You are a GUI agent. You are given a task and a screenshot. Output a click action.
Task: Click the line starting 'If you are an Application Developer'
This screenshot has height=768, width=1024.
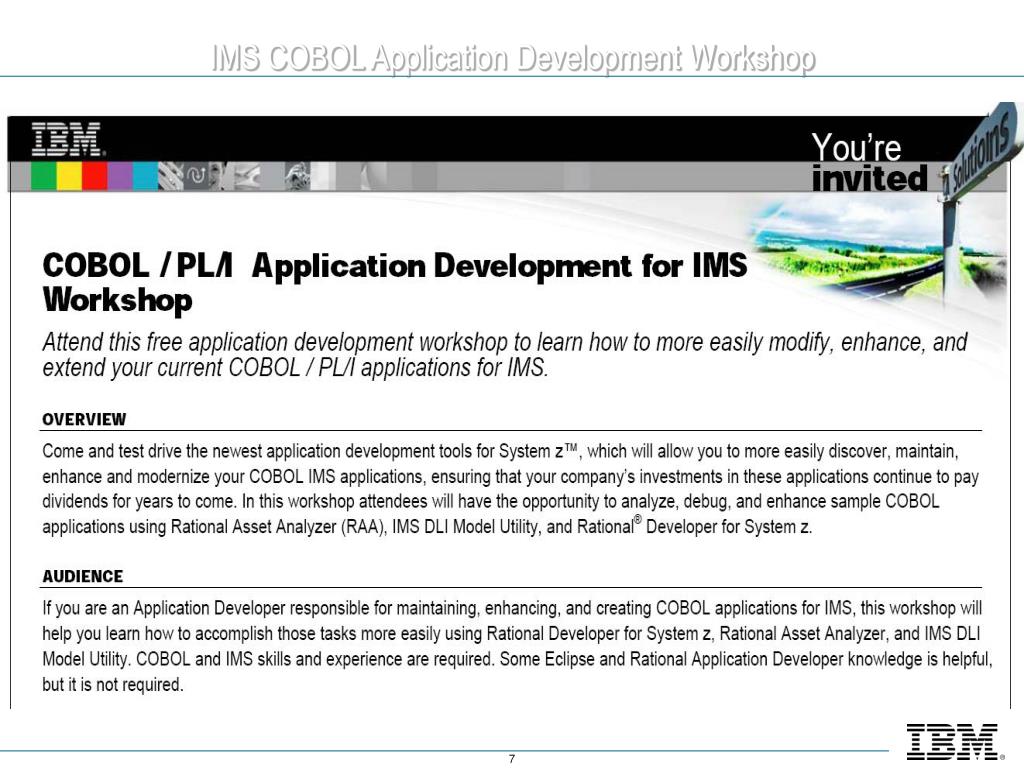point(512,608)
